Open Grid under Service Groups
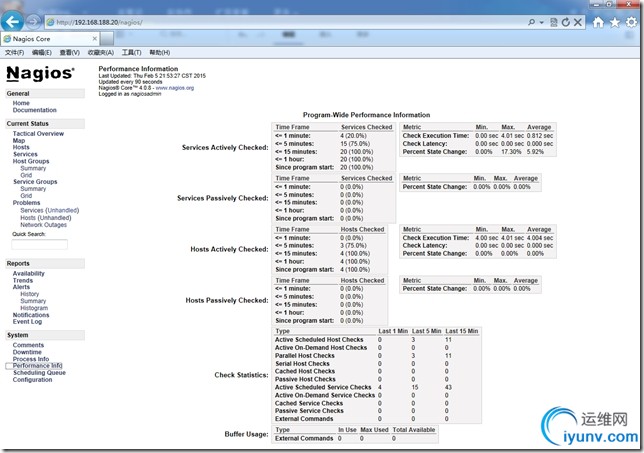This screenshot has width=644, height=453. click(x=26, y=195)
